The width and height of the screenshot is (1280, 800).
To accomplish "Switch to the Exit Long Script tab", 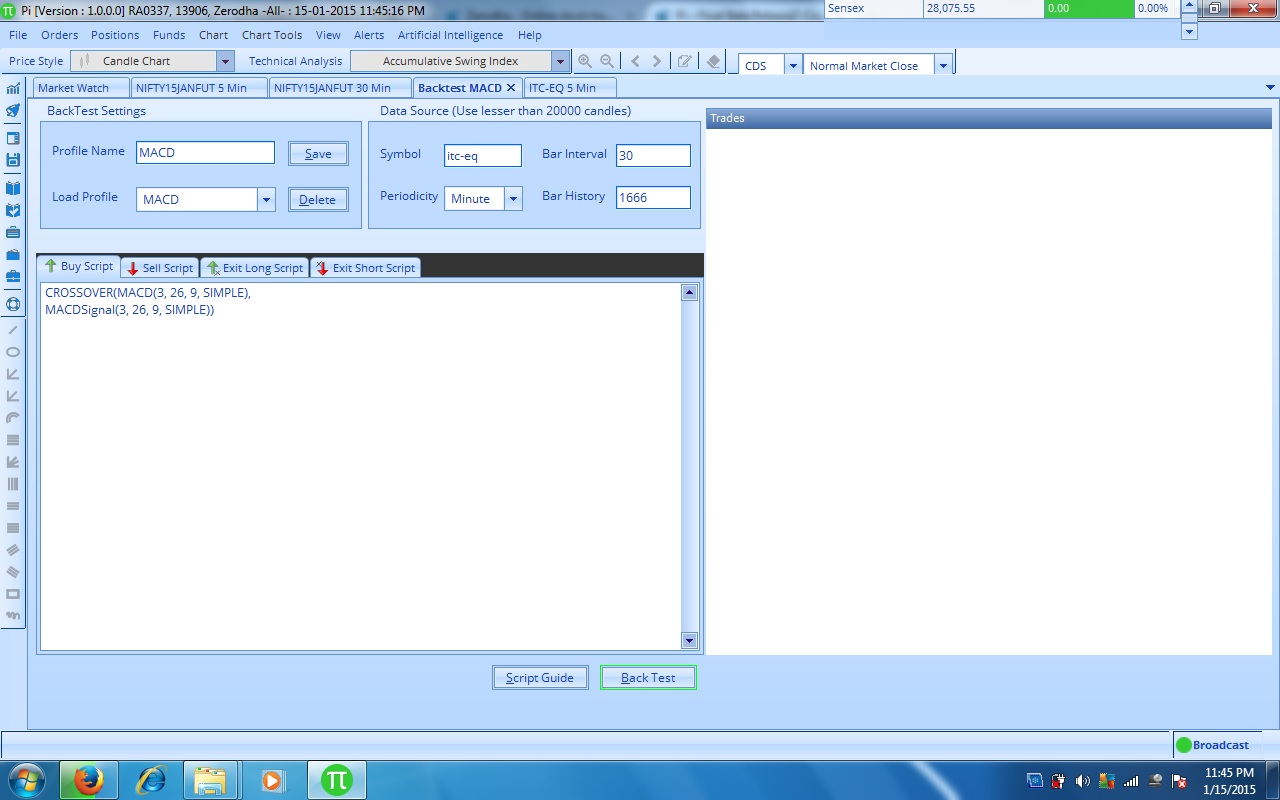I will [254, 268].
